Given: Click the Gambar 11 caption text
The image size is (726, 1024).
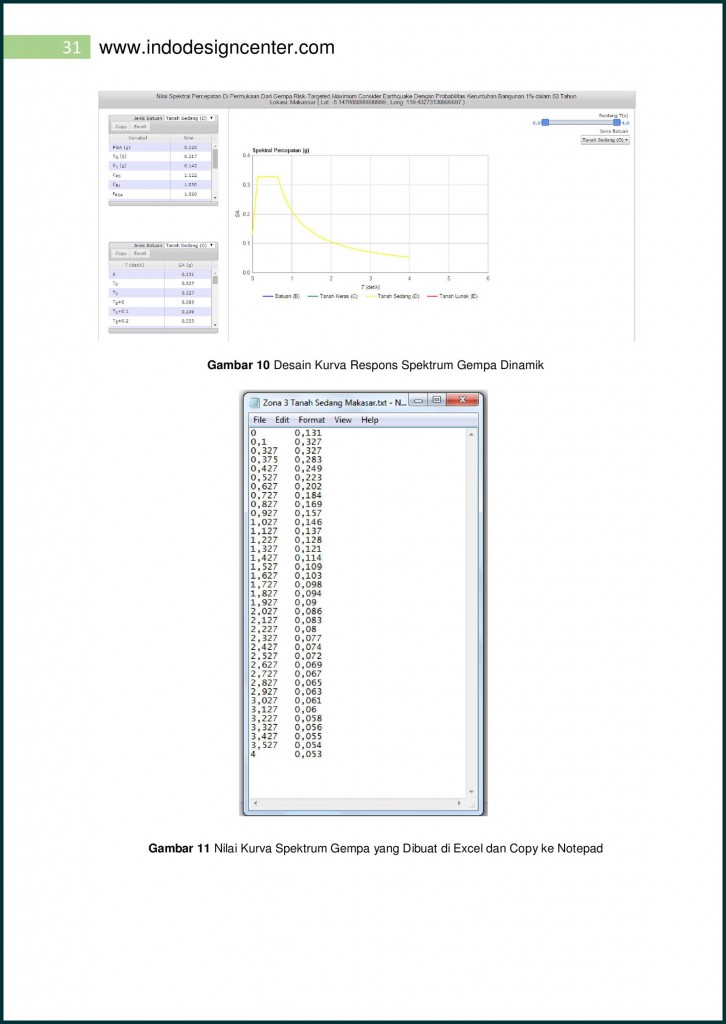Looking at the screenshot, I should point(375,849).
